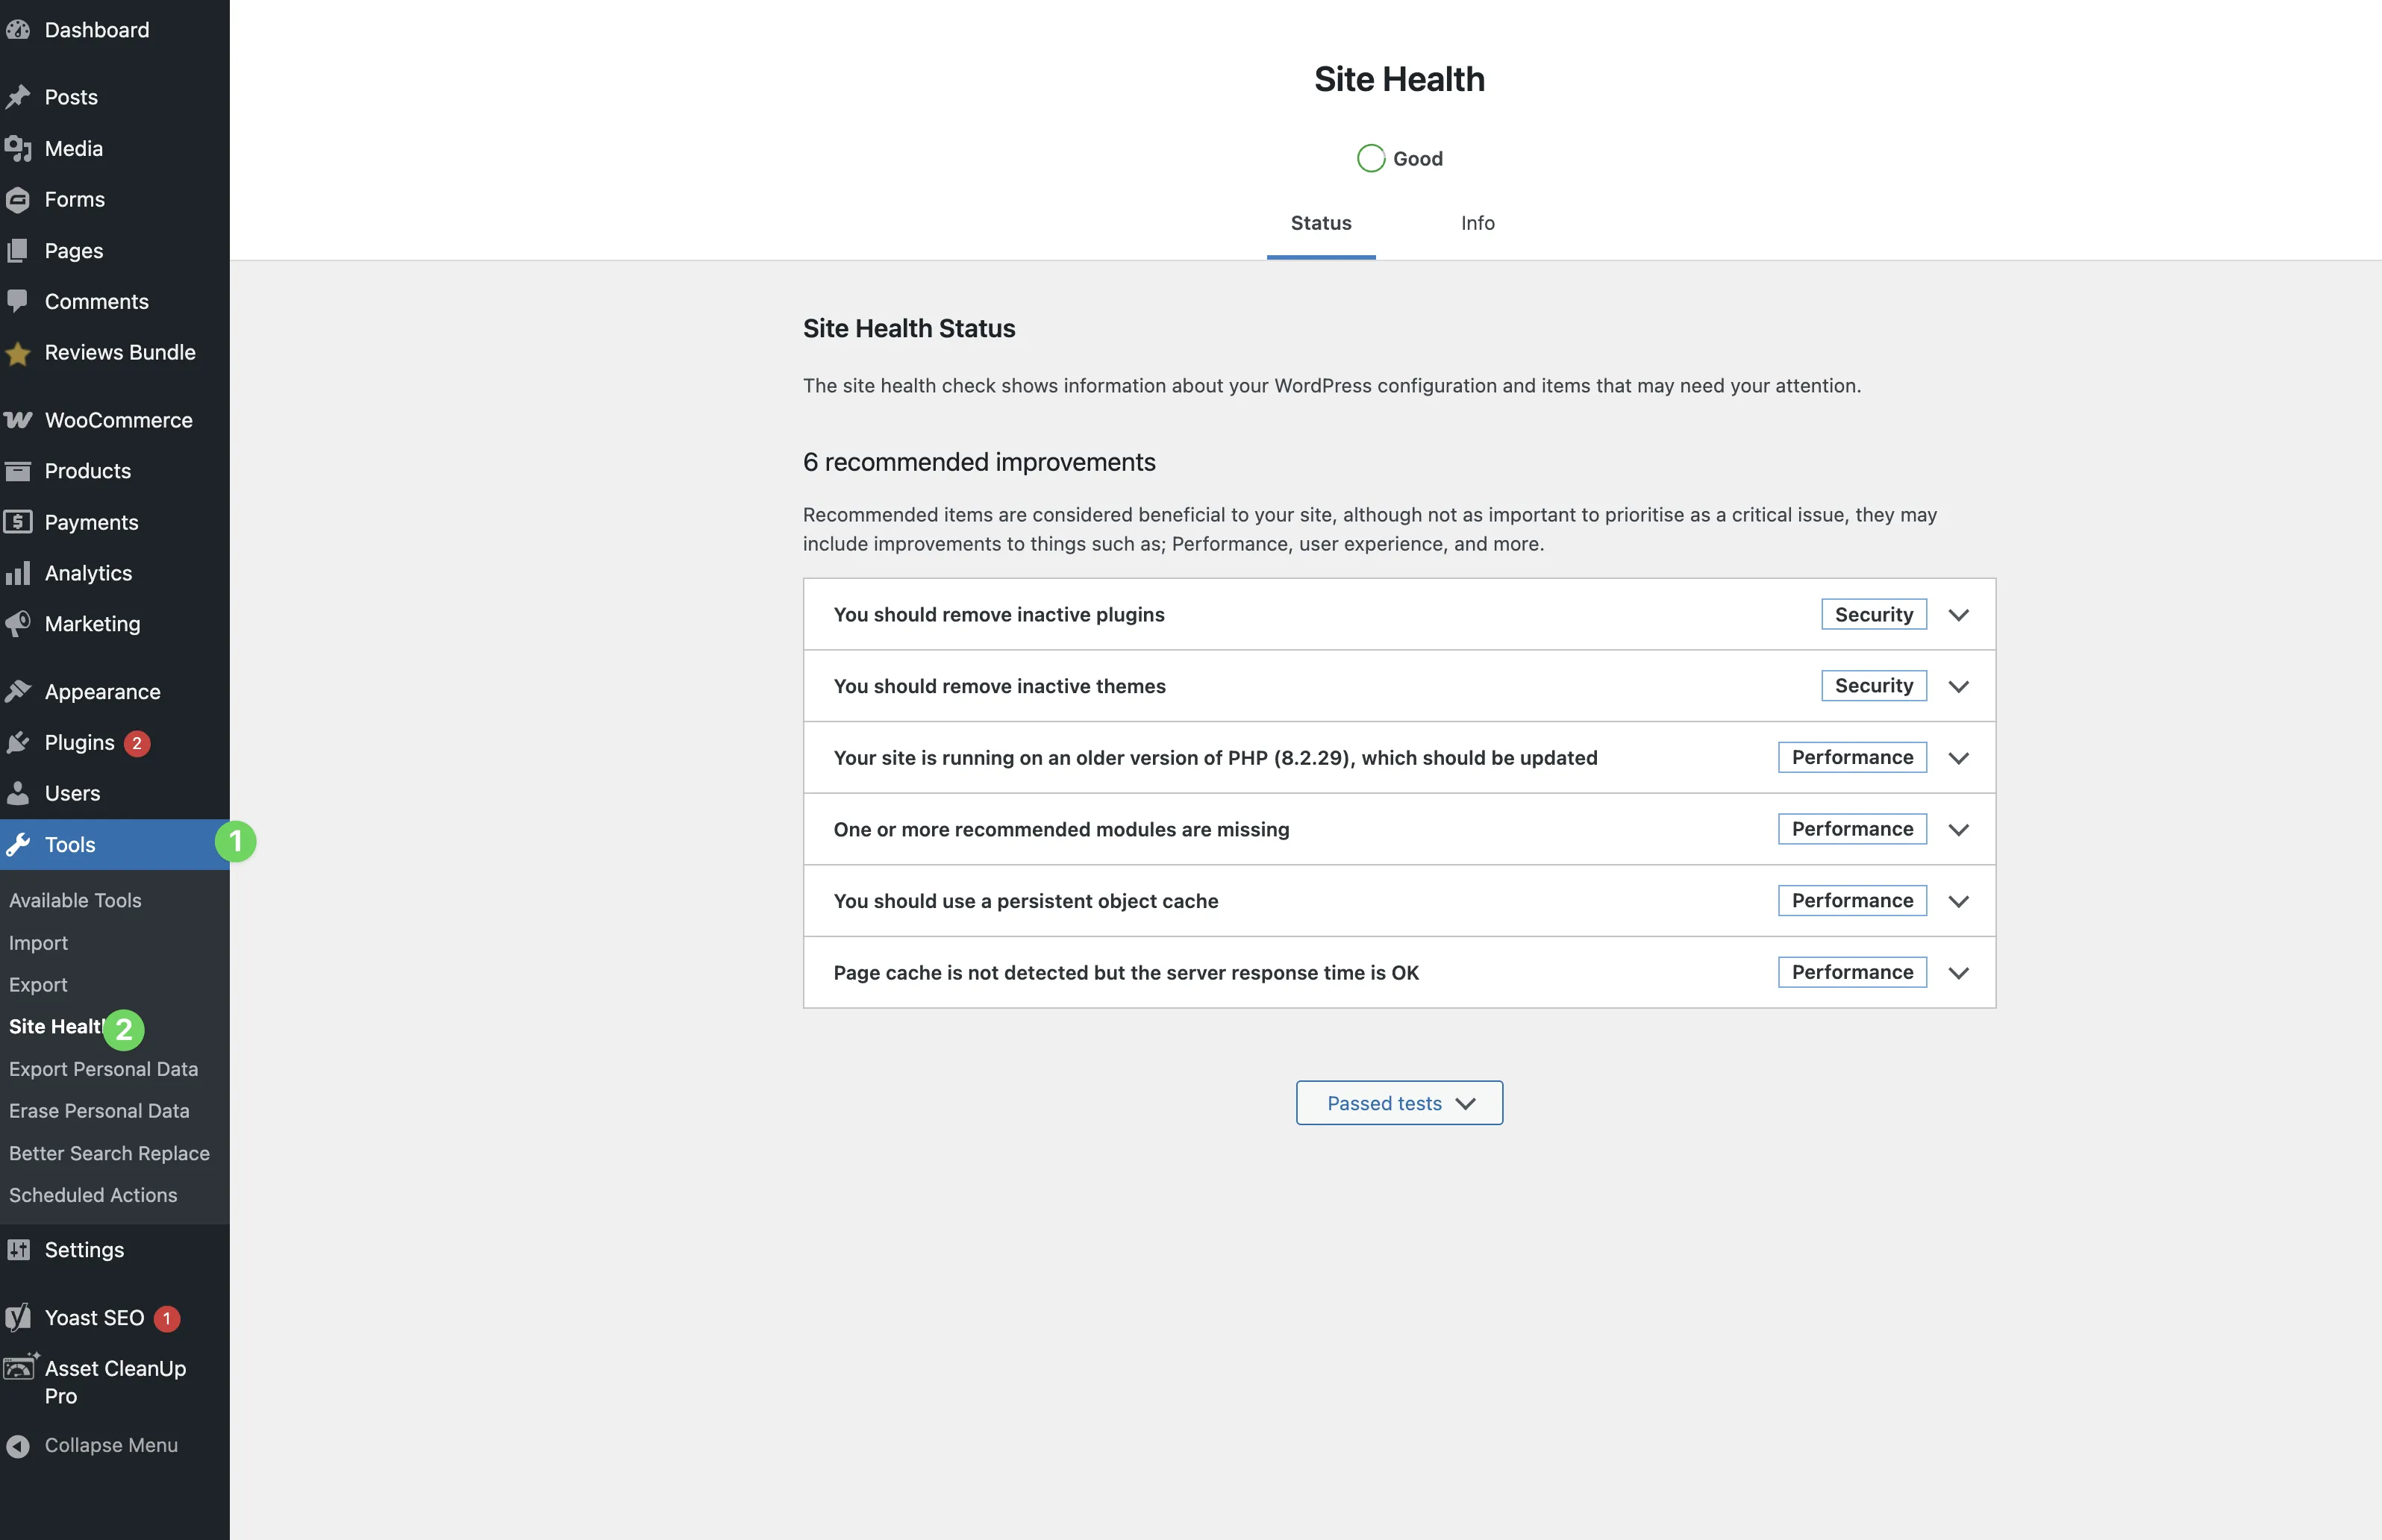This screenshot has height=1540, width=2382.
Task: Click the Analytics bar chart icon
Action: tap(18, 573)
